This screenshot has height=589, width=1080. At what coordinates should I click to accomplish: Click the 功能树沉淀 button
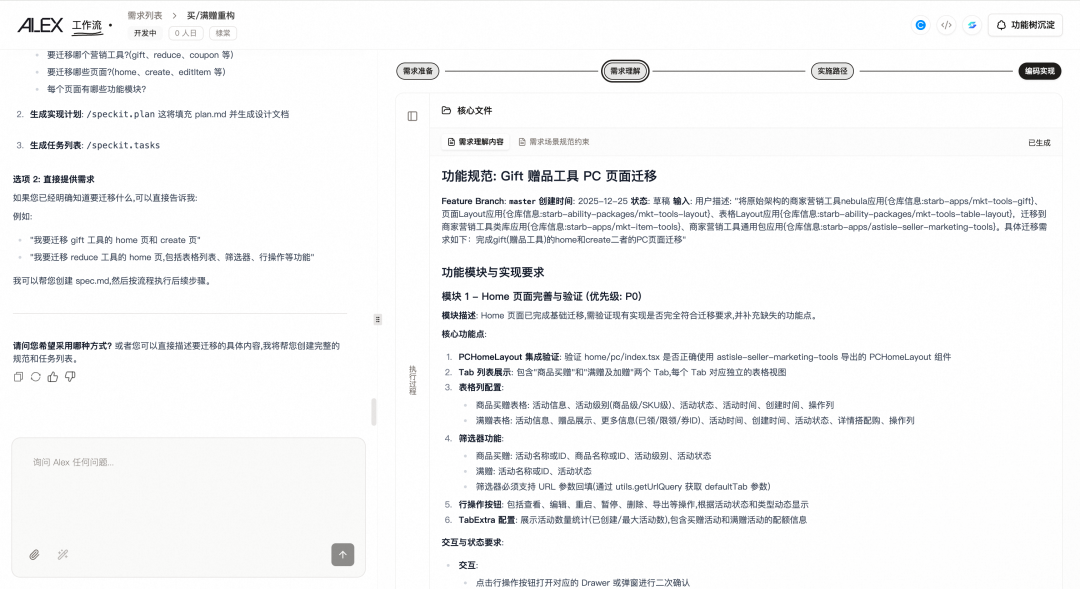(1024, 25)
